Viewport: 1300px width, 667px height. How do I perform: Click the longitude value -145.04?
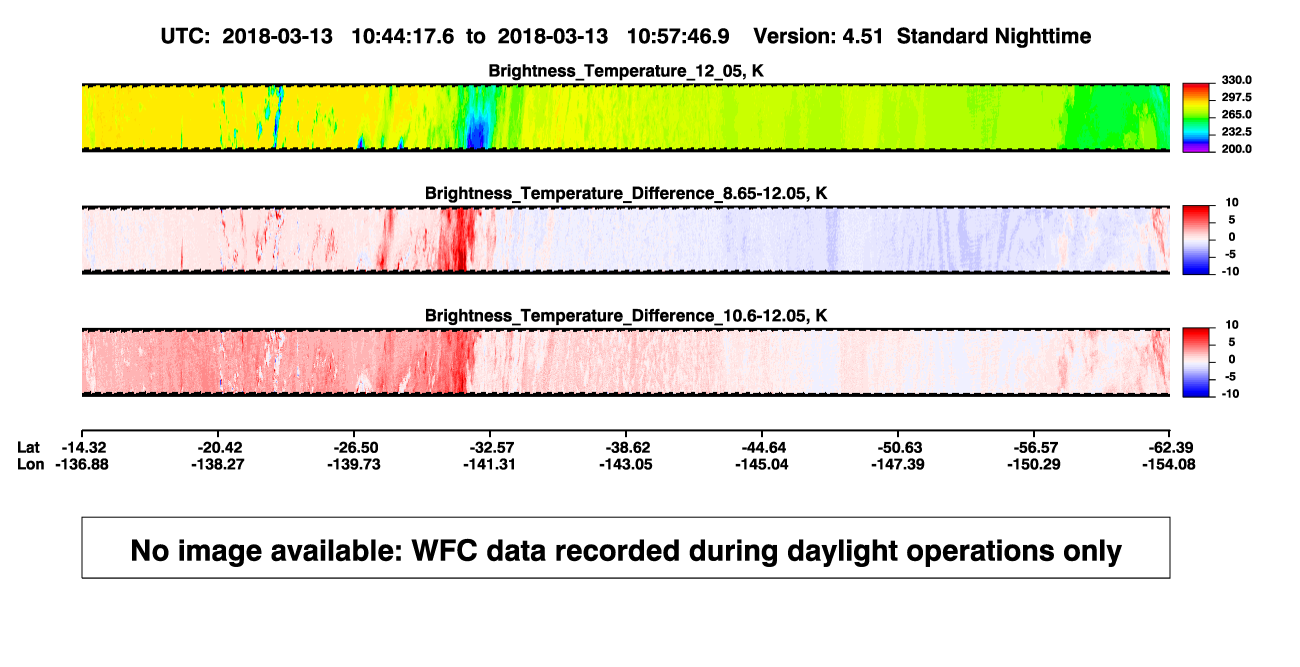(762, 464)
